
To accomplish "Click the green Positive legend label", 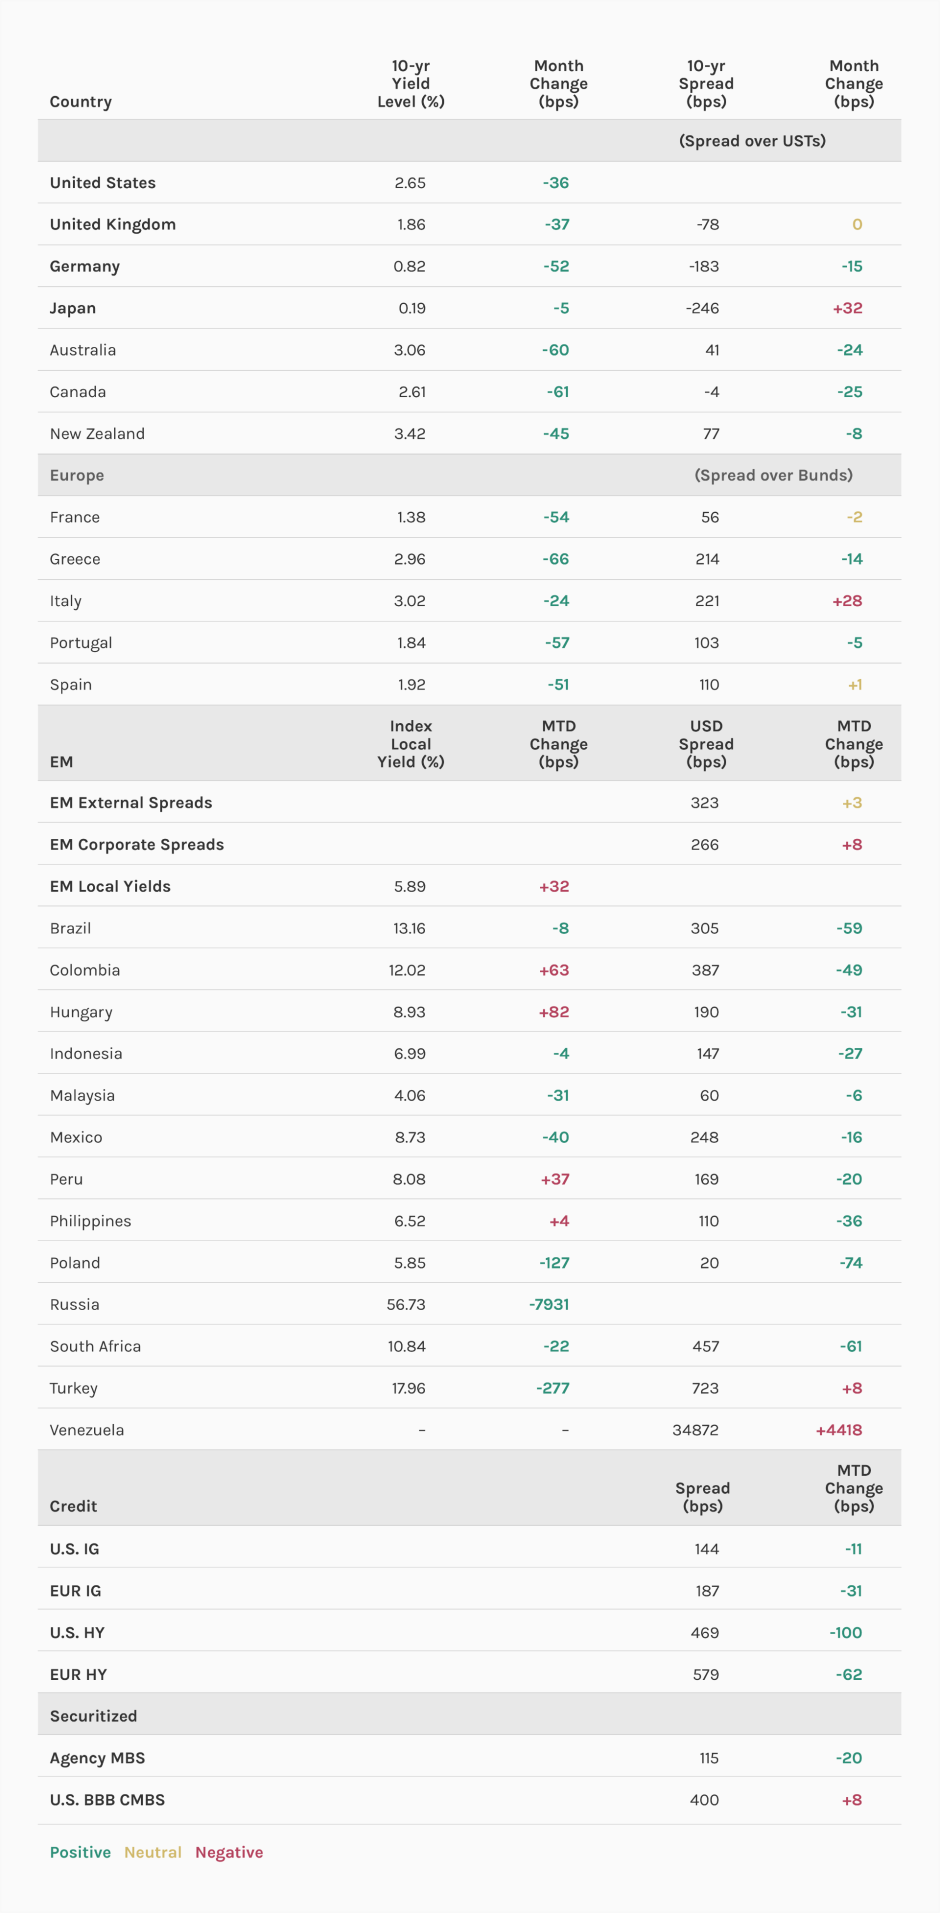I will coord(80,1852).
